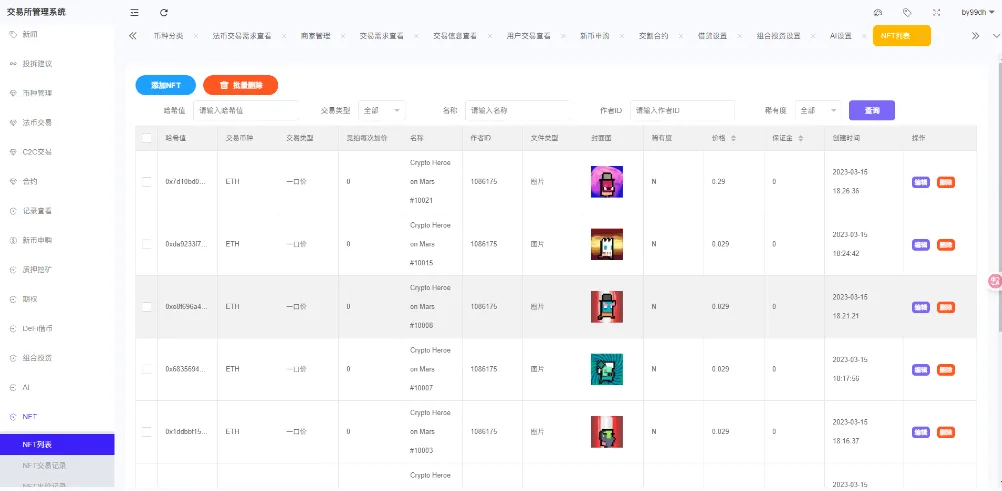
Task: Click the 添加NFT button
Action: (166, 86)
